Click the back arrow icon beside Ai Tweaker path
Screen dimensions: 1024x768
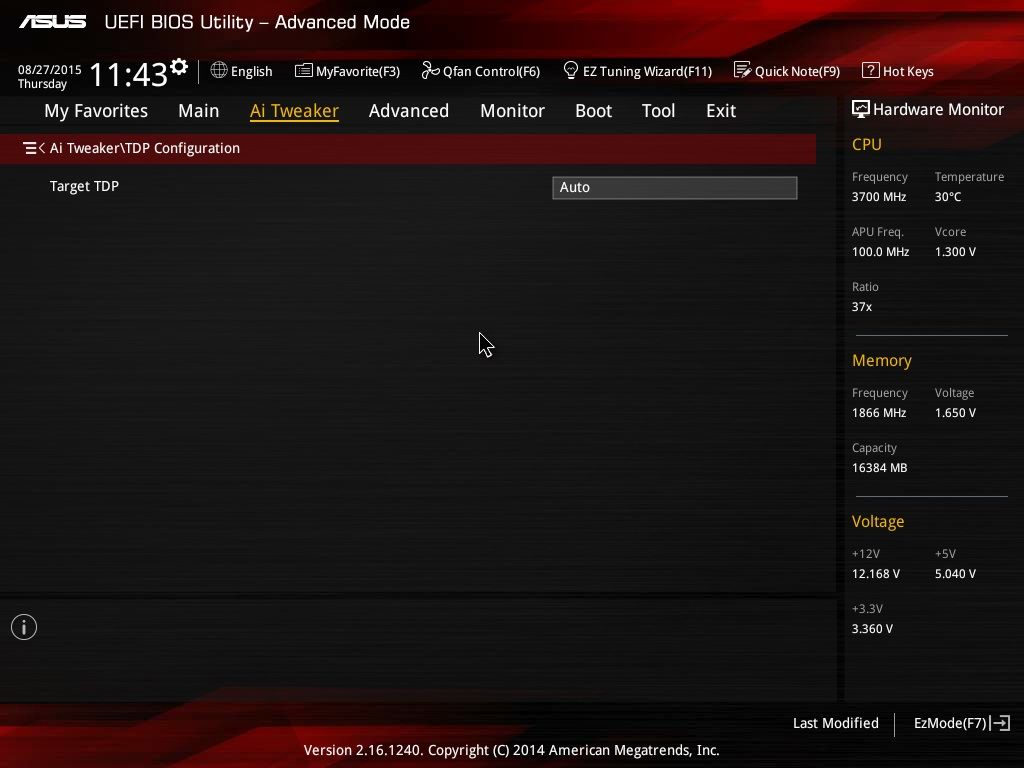pyautogui.click(x=34, y=148)
